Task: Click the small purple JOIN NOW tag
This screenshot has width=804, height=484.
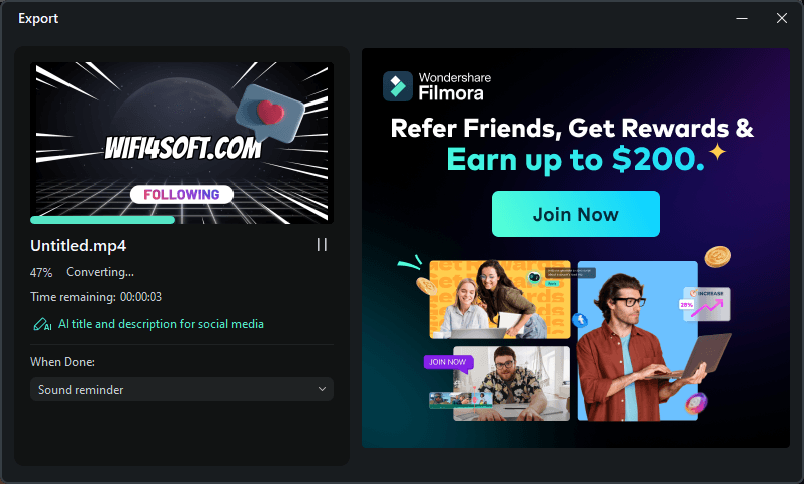Action: 447,362
